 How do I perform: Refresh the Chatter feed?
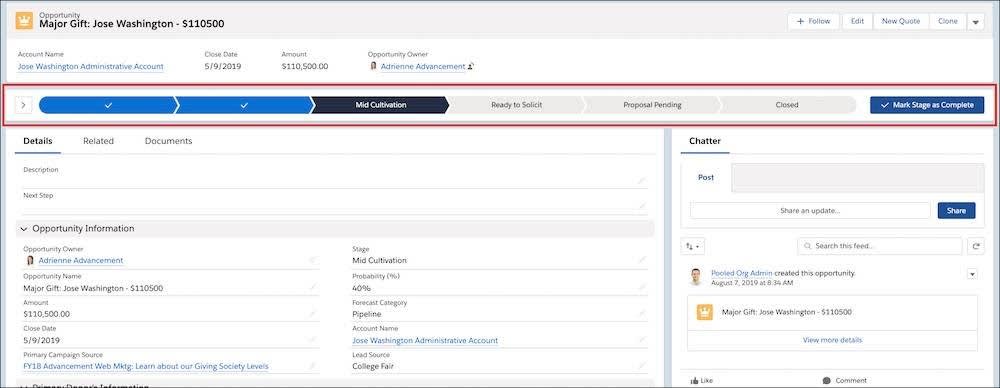975,246
